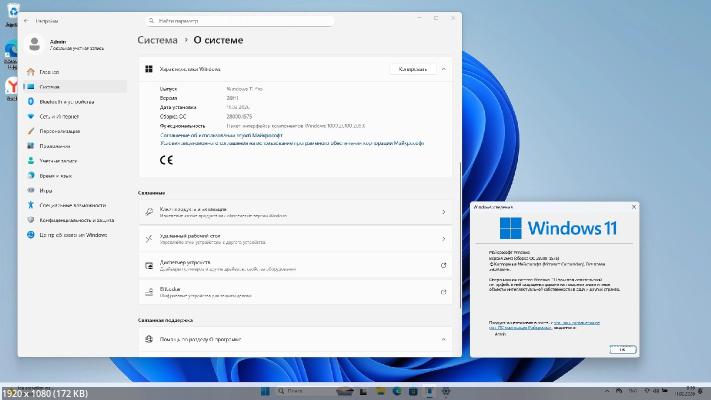Open Центр обновления Windows section
The image size is (711, 400).
click(x=74, y=235)
